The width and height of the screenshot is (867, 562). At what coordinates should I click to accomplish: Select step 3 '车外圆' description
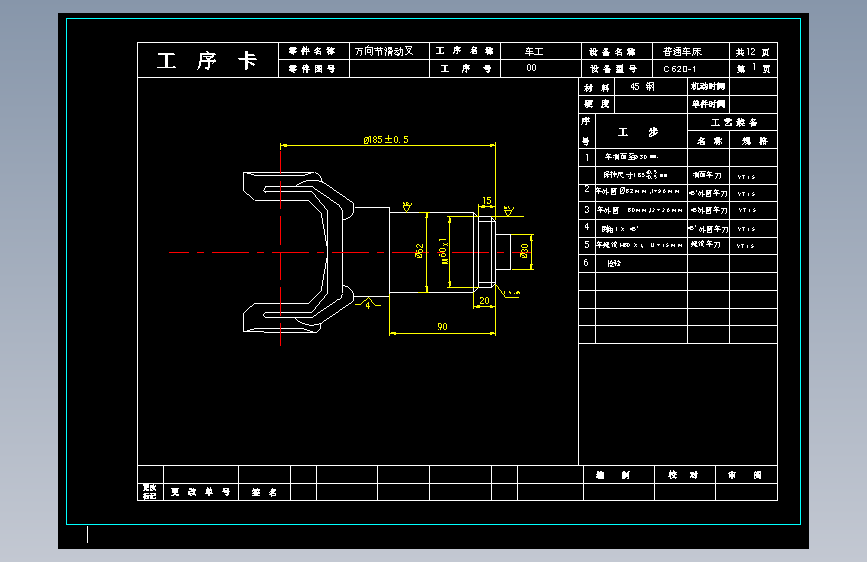pos(640,210)
